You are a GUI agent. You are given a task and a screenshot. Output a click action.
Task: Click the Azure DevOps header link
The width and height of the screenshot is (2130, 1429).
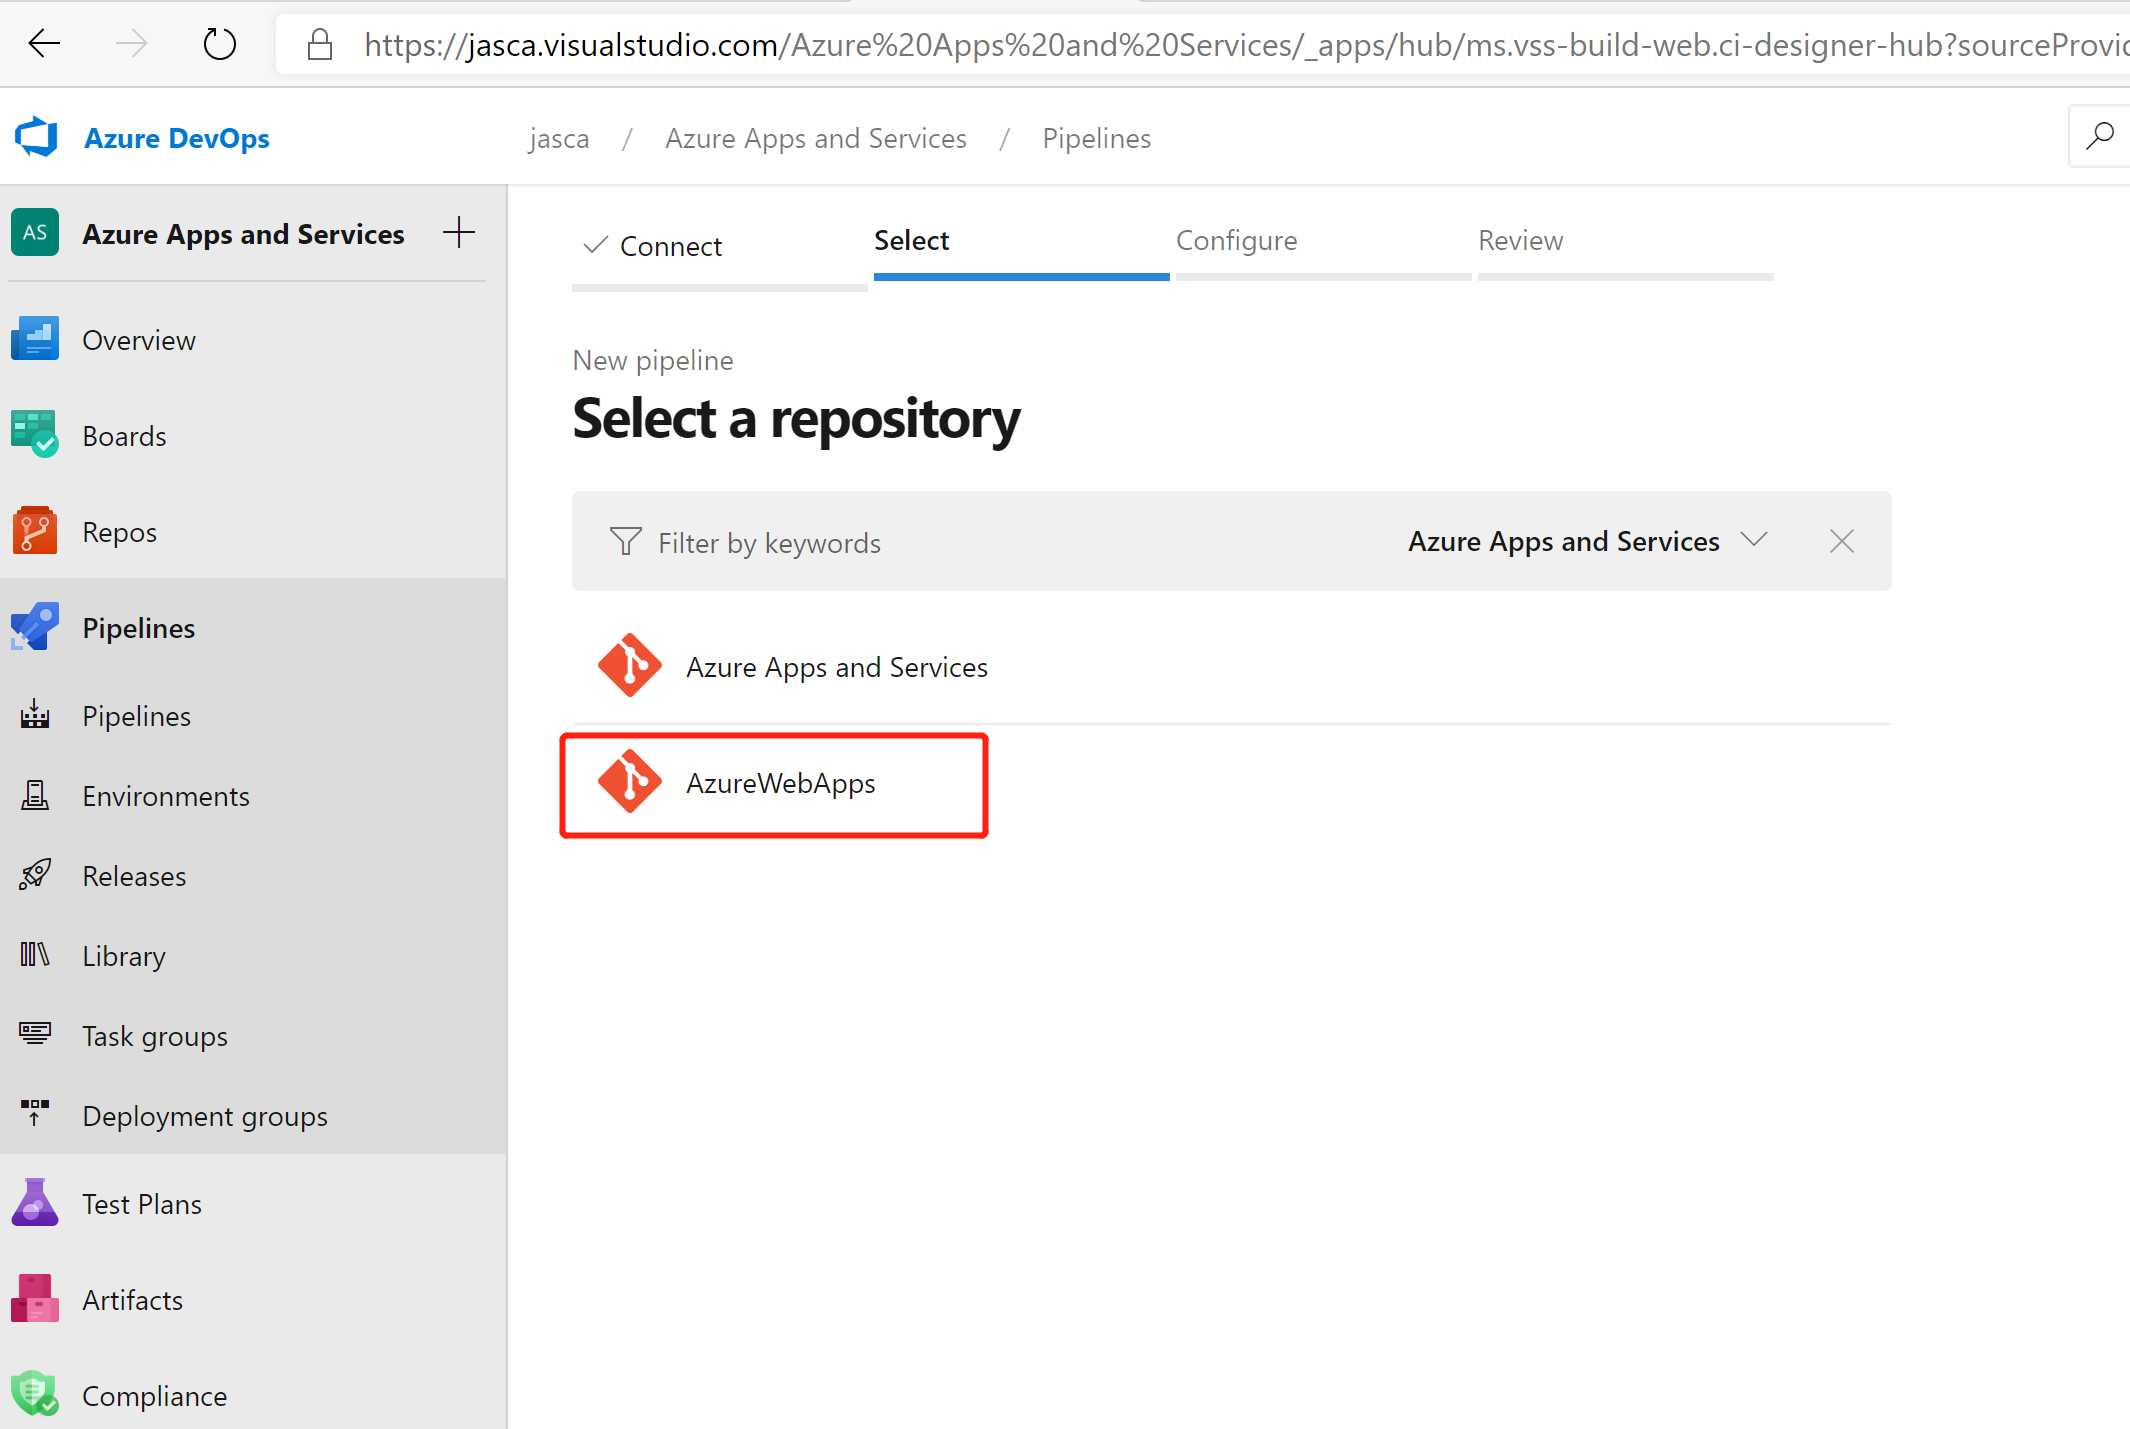click(x=176, y=138)
